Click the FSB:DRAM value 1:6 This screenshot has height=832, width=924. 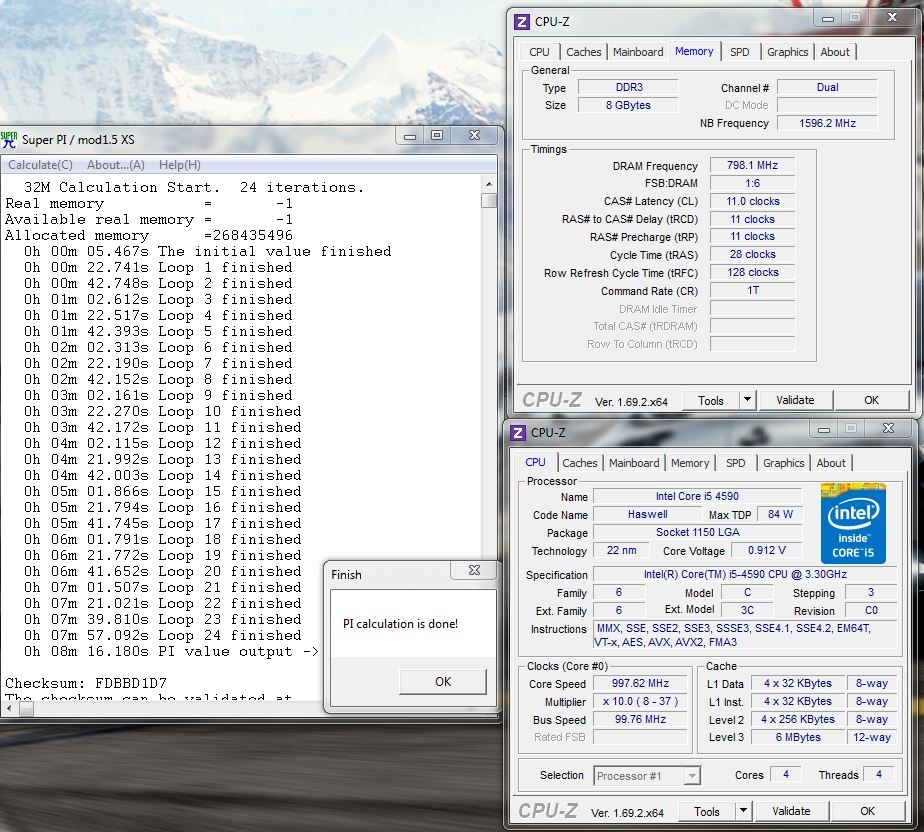752,183
